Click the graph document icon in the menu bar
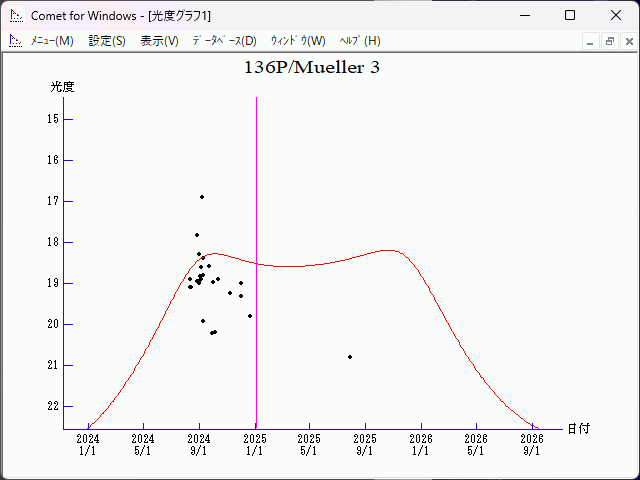Viewport: 640px width, 480px height. (x=15, y=41)
